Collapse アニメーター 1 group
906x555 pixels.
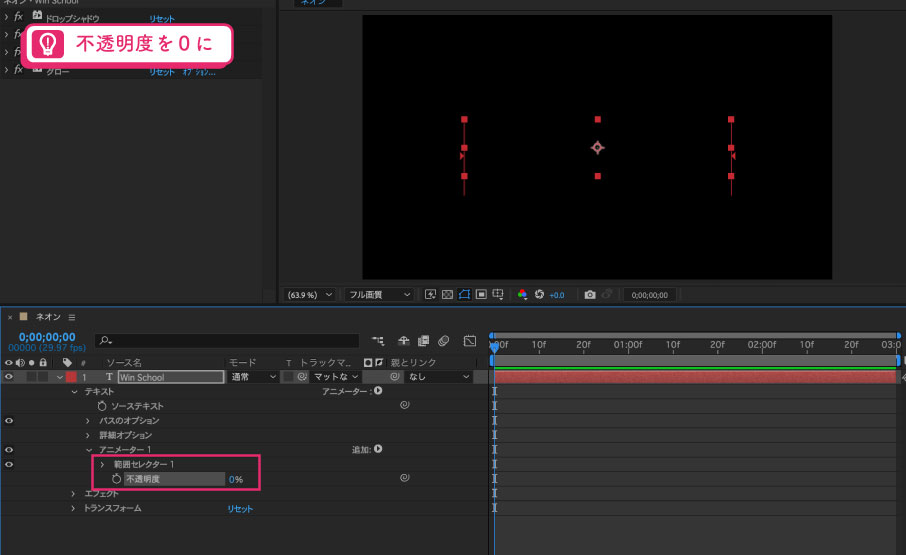(x=88, y=450)
